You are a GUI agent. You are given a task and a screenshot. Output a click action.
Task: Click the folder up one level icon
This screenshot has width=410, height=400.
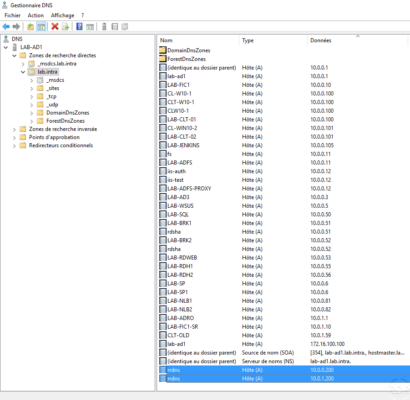click(x=30, y=27)
